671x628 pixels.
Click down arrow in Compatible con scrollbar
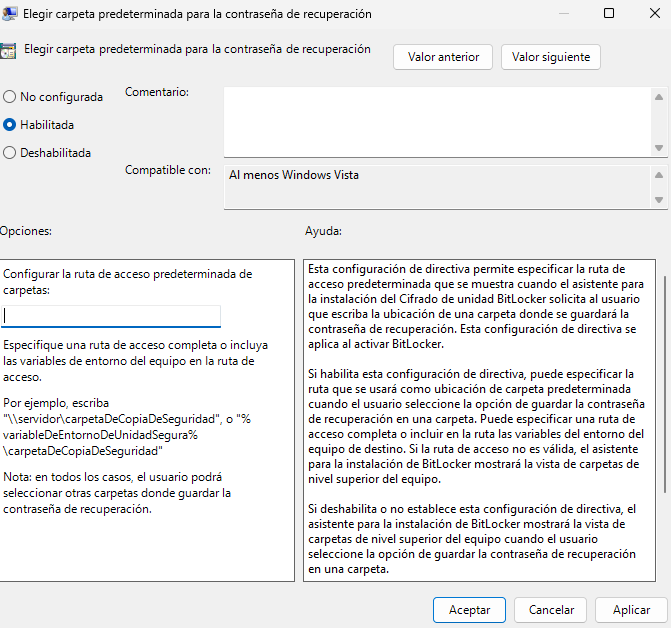pyautogui.click(x=658, y=198)
